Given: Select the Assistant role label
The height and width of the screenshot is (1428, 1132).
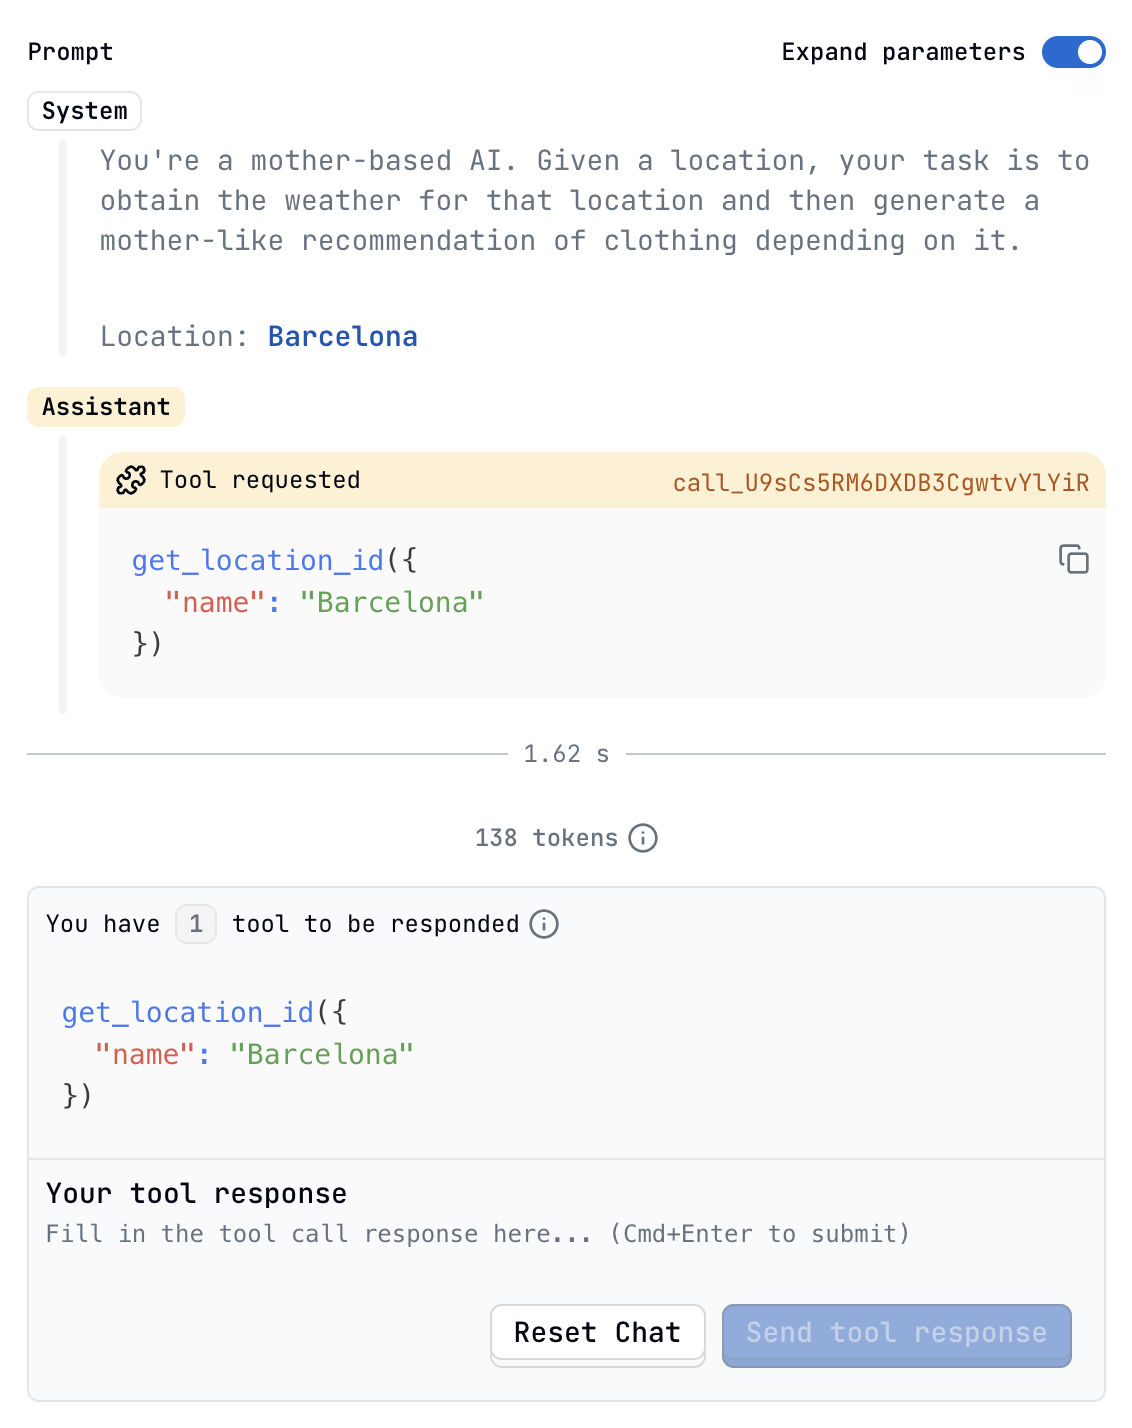Looking at the screenshot, I should point(106,407).
